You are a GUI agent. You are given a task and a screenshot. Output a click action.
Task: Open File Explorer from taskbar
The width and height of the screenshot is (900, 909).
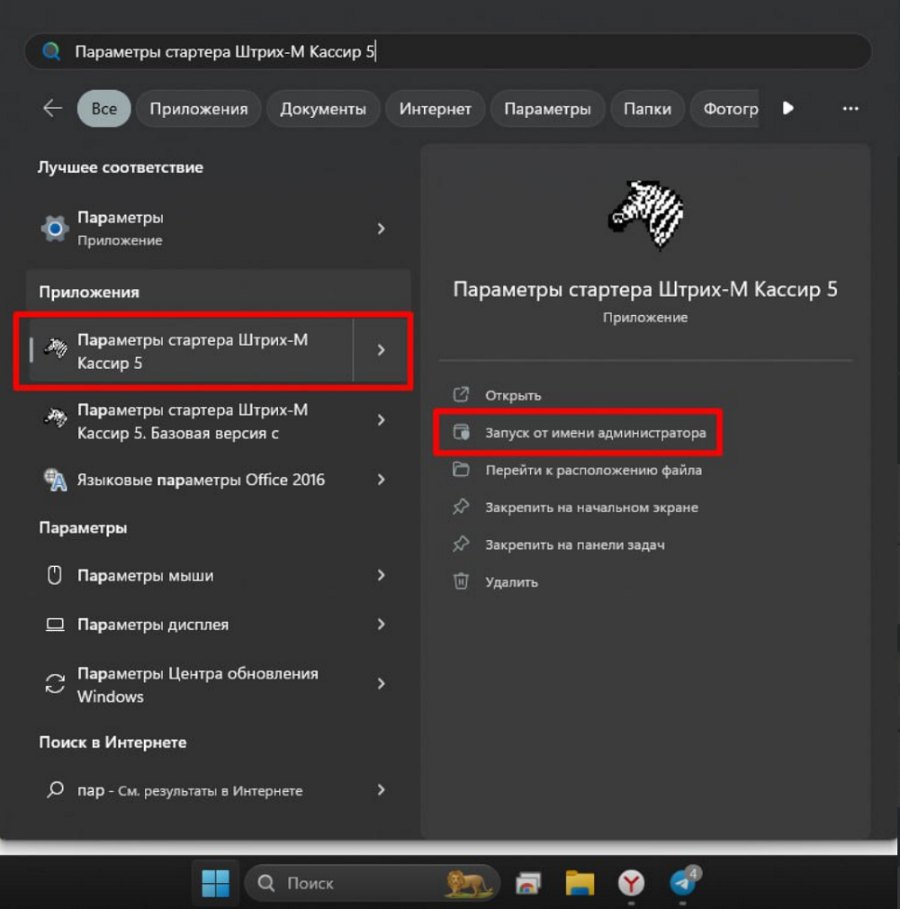(x=579, y=883)
